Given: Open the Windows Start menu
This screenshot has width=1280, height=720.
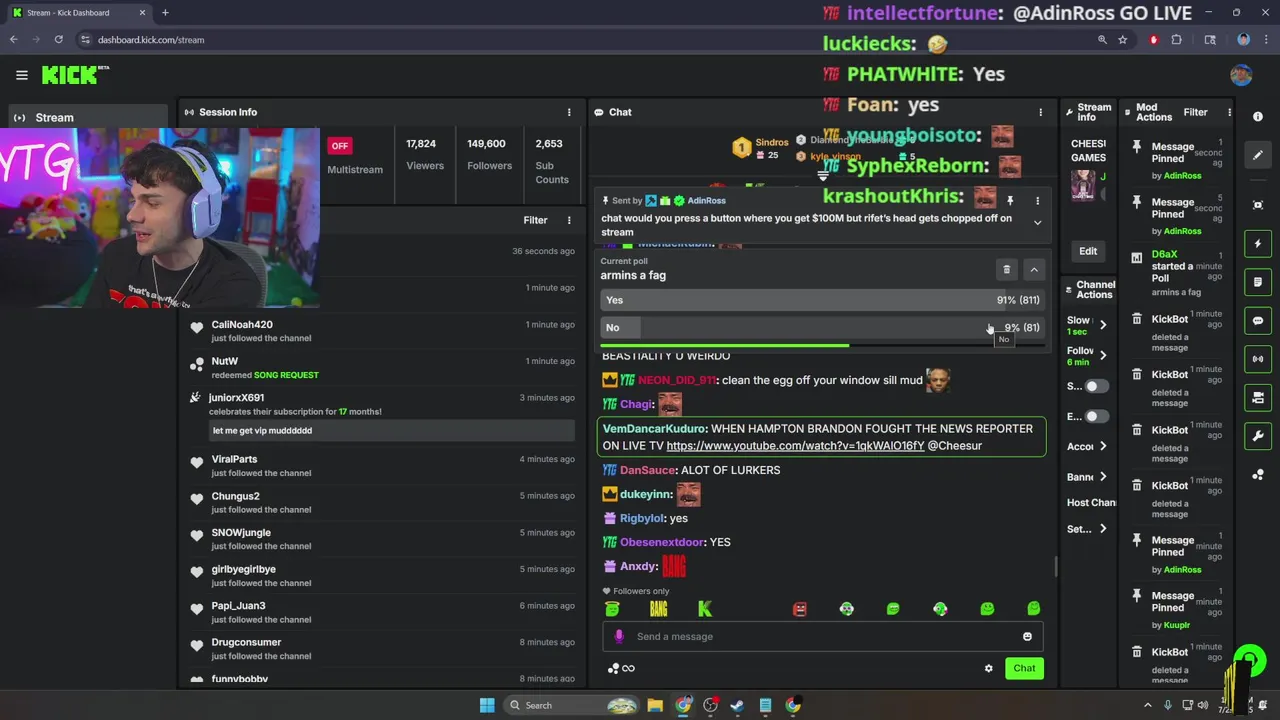Looking at the screenshot, I should click(487, 705).
